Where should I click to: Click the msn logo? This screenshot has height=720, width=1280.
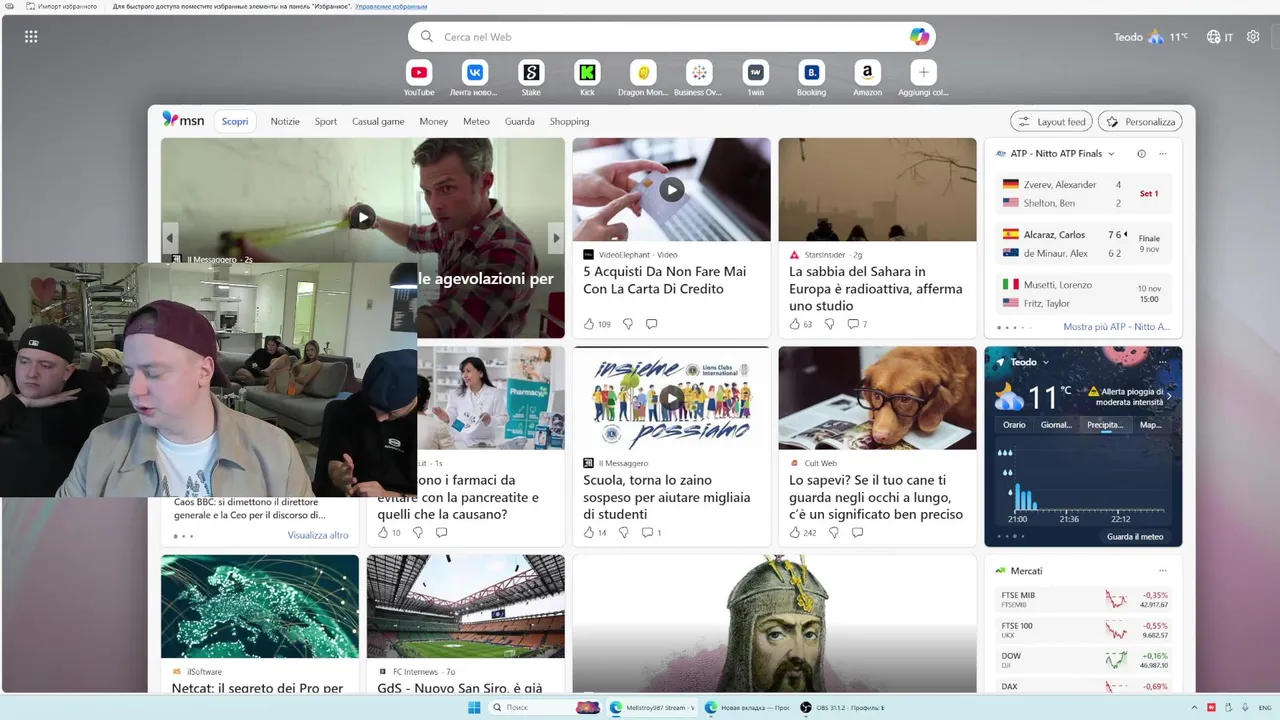point(183,120)
